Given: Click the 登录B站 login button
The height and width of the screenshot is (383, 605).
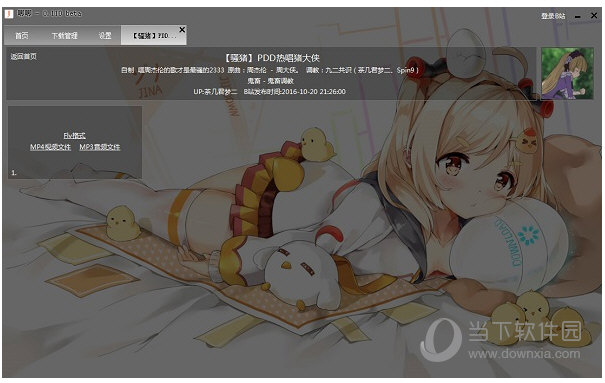Looking at the screenshot, I should point(553,16).
